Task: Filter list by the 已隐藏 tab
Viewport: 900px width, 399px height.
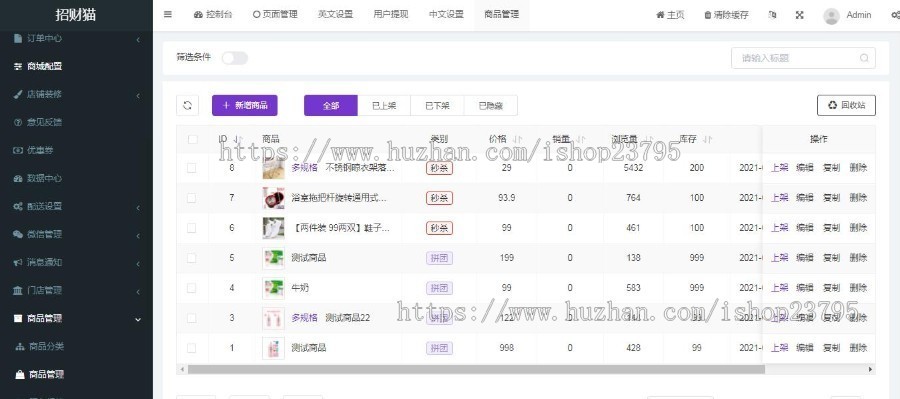Action: tap(491, 106)
